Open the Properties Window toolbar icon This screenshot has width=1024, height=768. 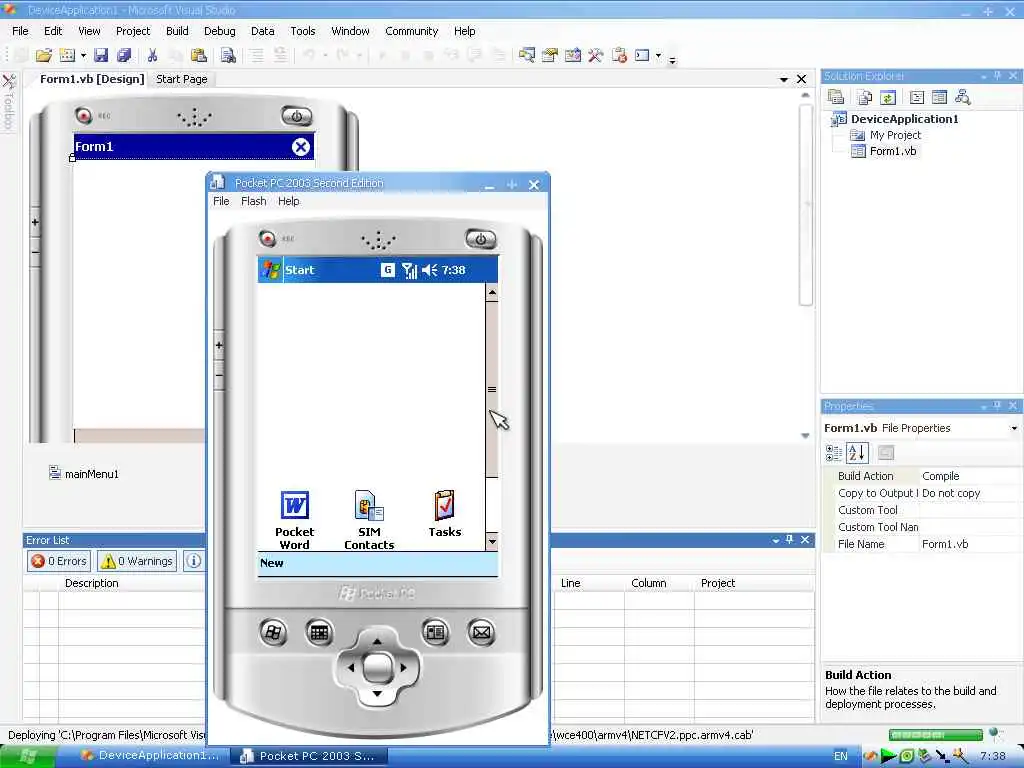pos(550,56)
